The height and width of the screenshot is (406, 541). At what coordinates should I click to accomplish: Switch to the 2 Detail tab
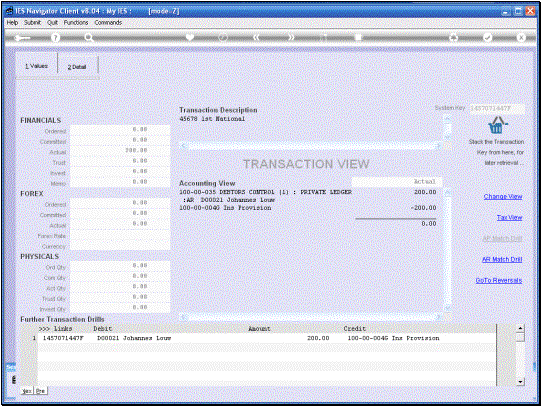click(77, 67)
